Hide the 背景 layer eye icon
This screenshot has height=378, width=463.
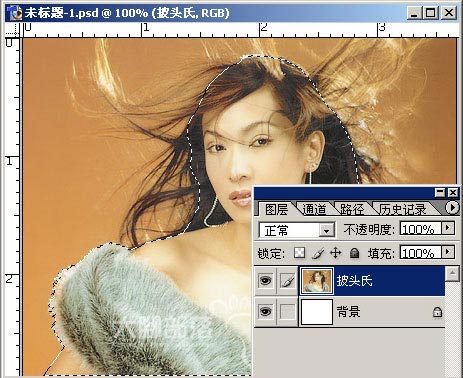[265, 312]
